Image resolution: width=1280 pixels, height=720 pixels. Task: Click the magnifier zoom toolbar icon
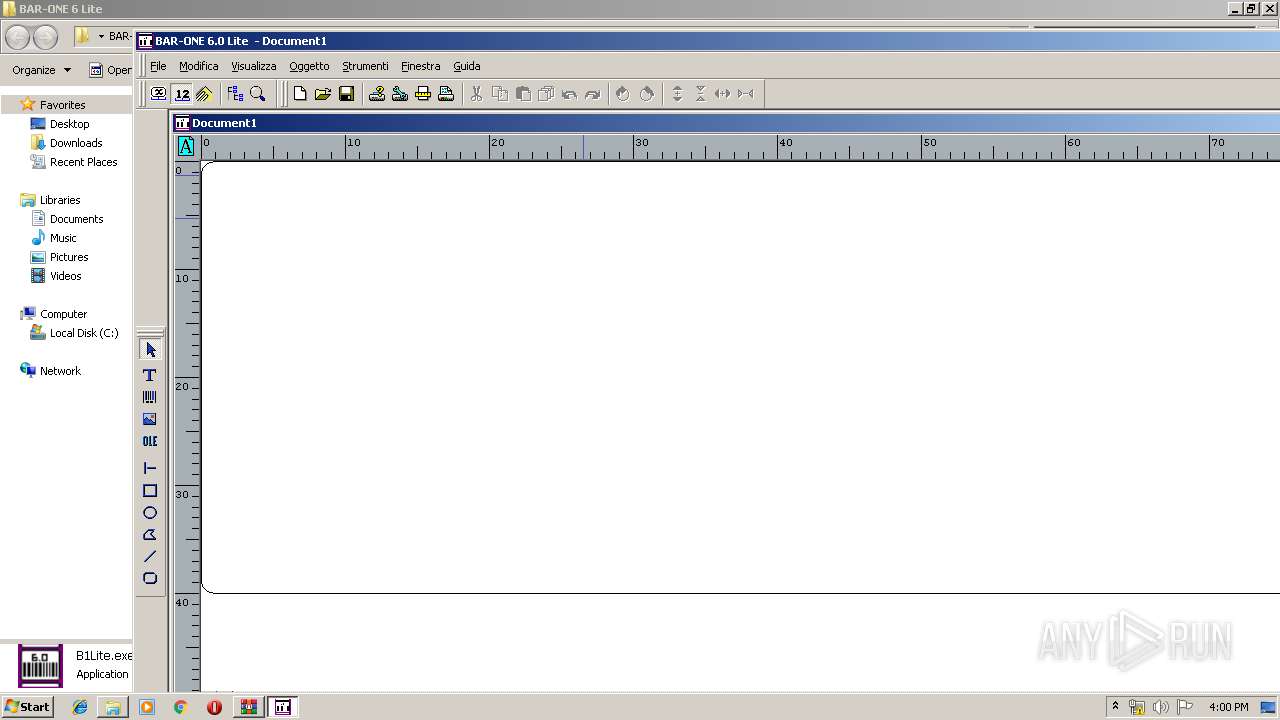[258, 94]
